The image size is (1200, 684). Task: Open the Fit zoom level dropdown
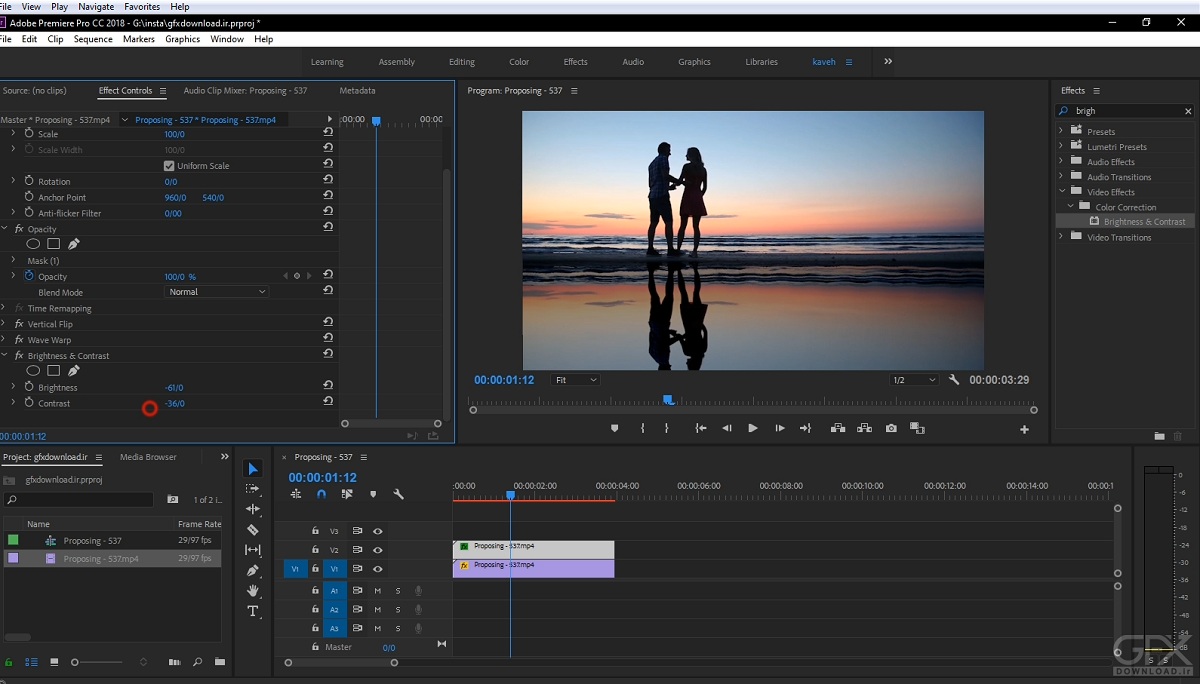576,380
